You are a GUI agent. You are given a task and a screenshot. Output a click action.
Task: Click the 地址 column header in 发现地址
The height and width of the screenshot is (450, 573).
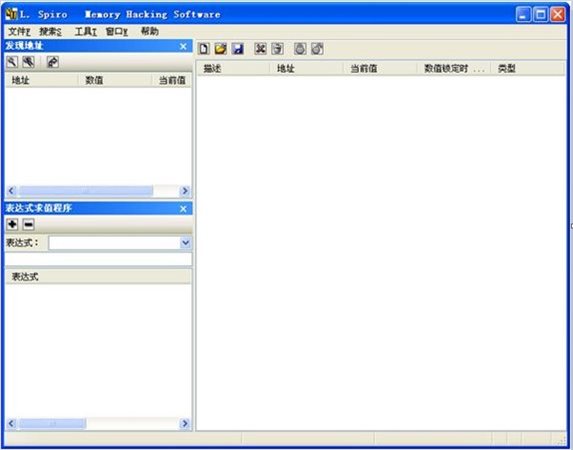tap(42, 80)
